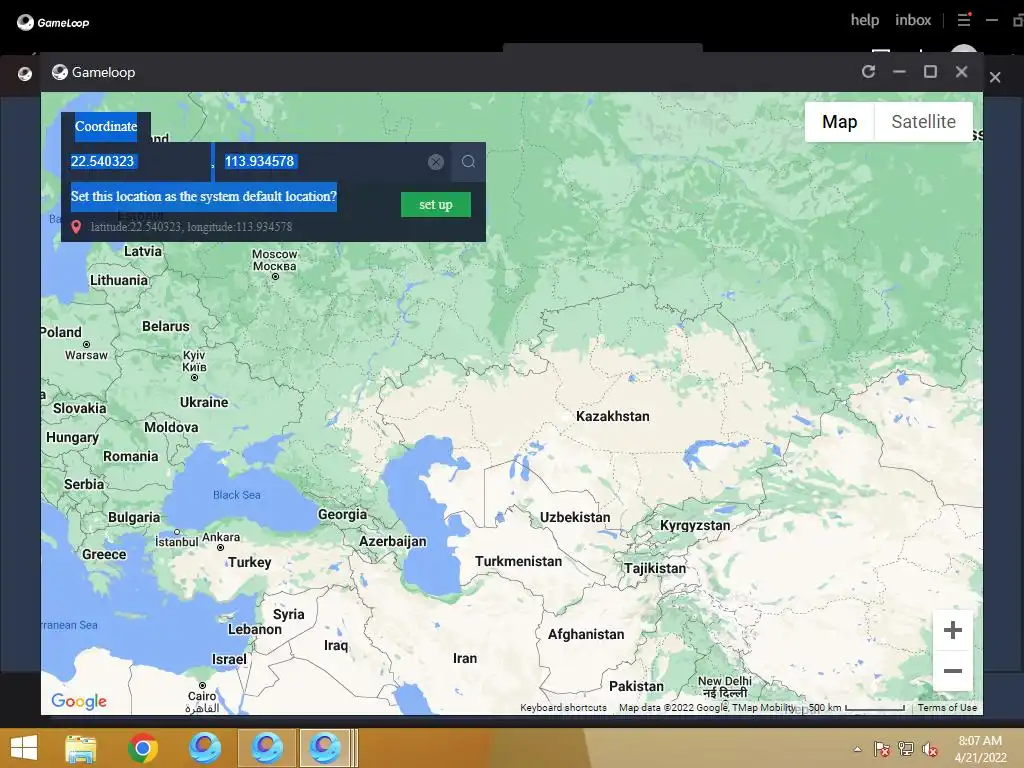Click Georgia label on the map
This screenshot has width=1024, height=768.
(x=342, y=515)
